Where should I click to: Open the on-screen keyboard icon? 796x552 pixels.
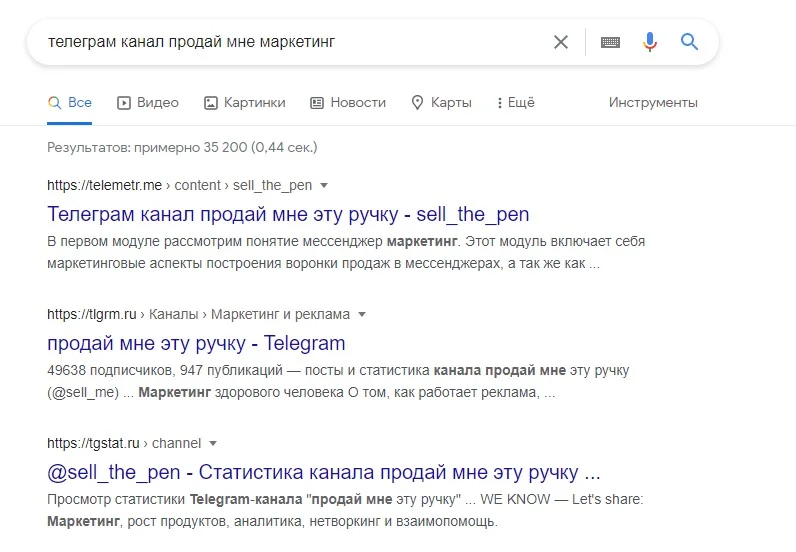click(x=610, y=42)
